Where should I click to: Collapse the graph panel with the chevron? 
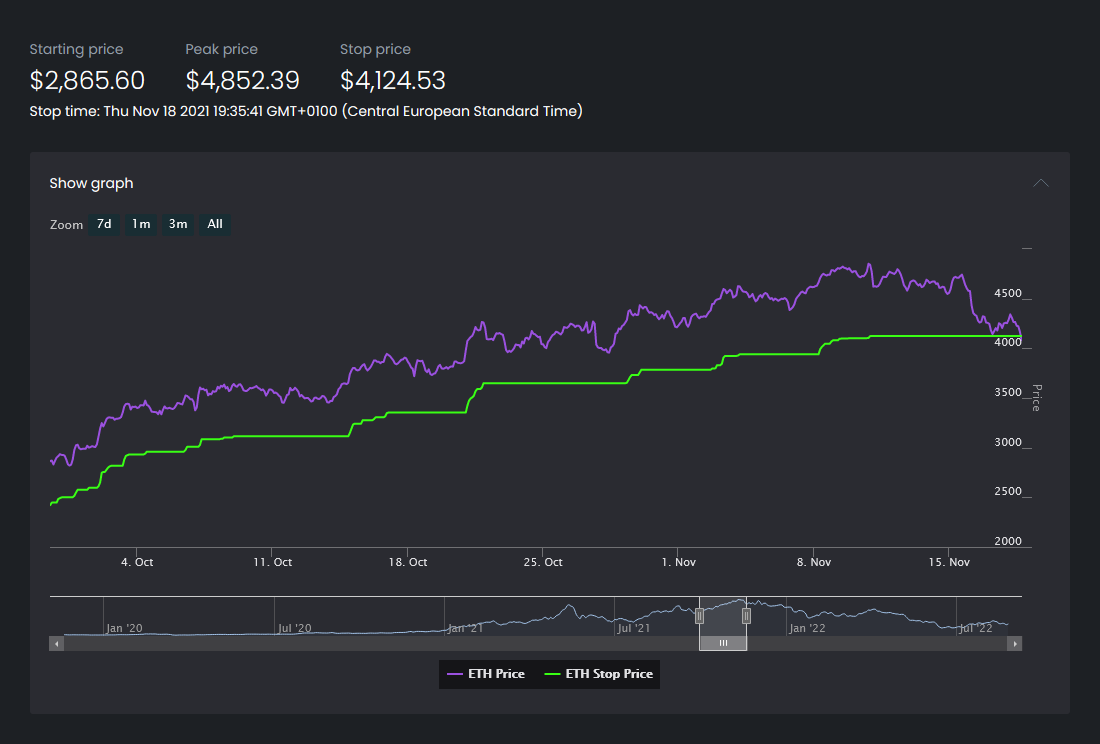[x=1041, y=183]
